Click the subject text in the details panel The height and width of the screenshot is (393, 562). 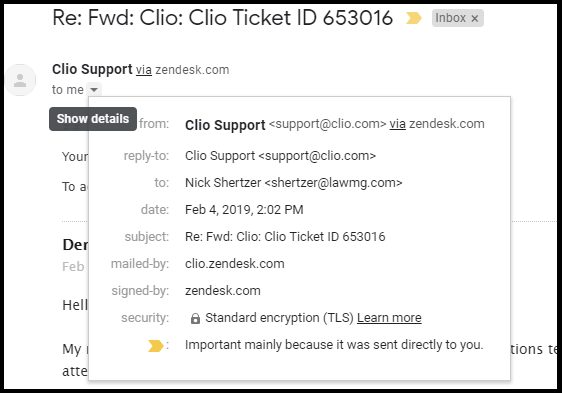click(285, 237)
